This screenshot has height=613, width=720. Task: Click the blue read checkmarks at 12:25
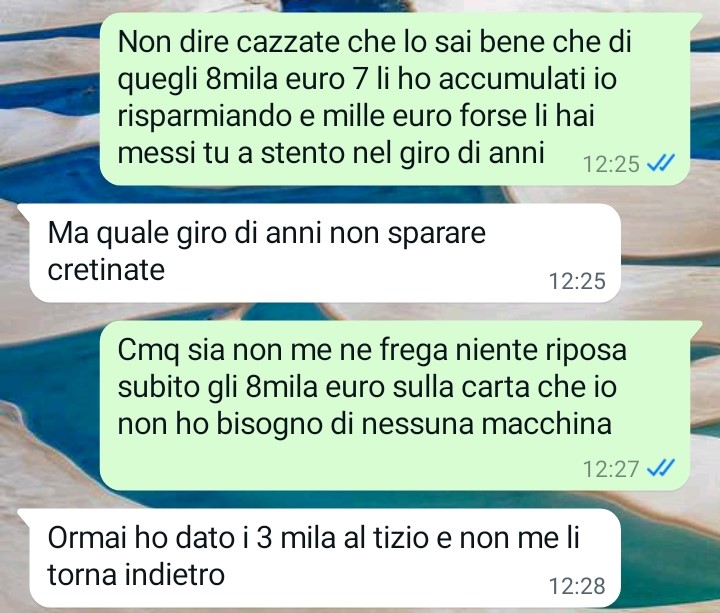click(x=661, y=163)
